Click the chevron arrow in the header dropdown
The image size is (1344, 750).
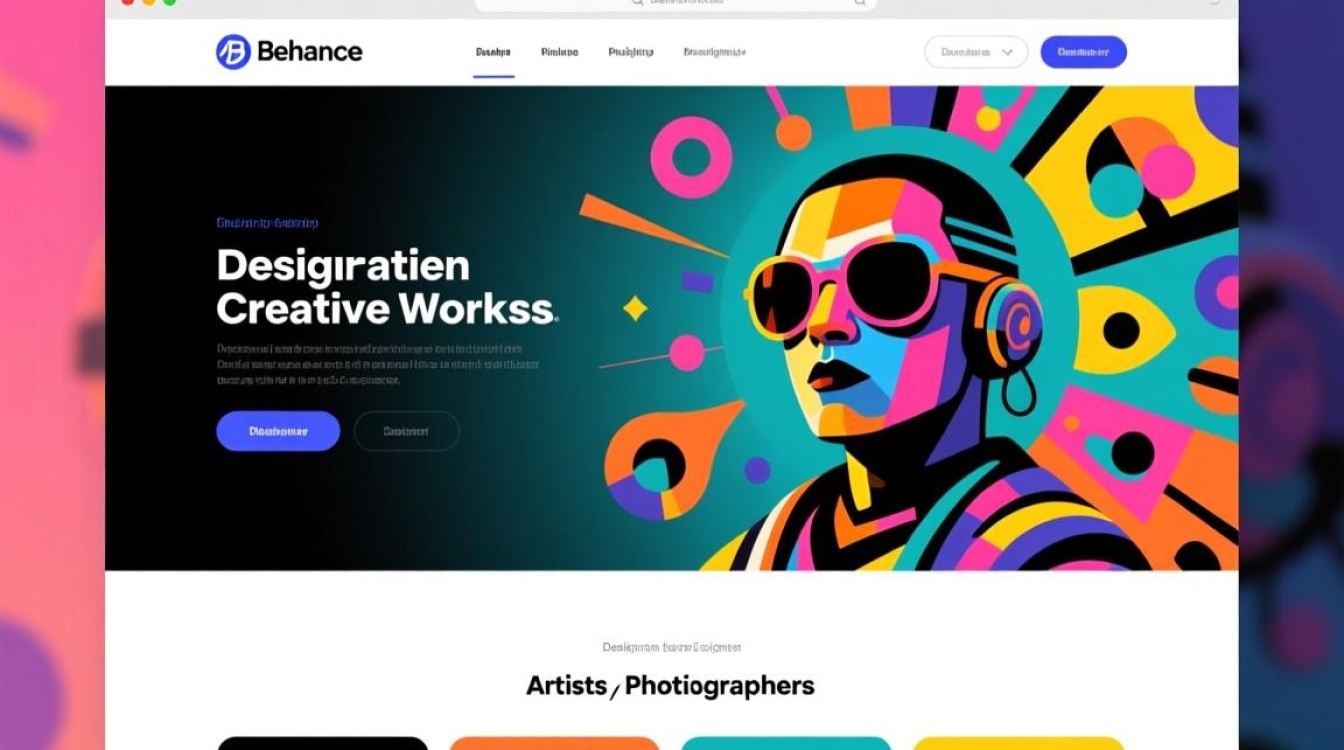point(1007,52)
